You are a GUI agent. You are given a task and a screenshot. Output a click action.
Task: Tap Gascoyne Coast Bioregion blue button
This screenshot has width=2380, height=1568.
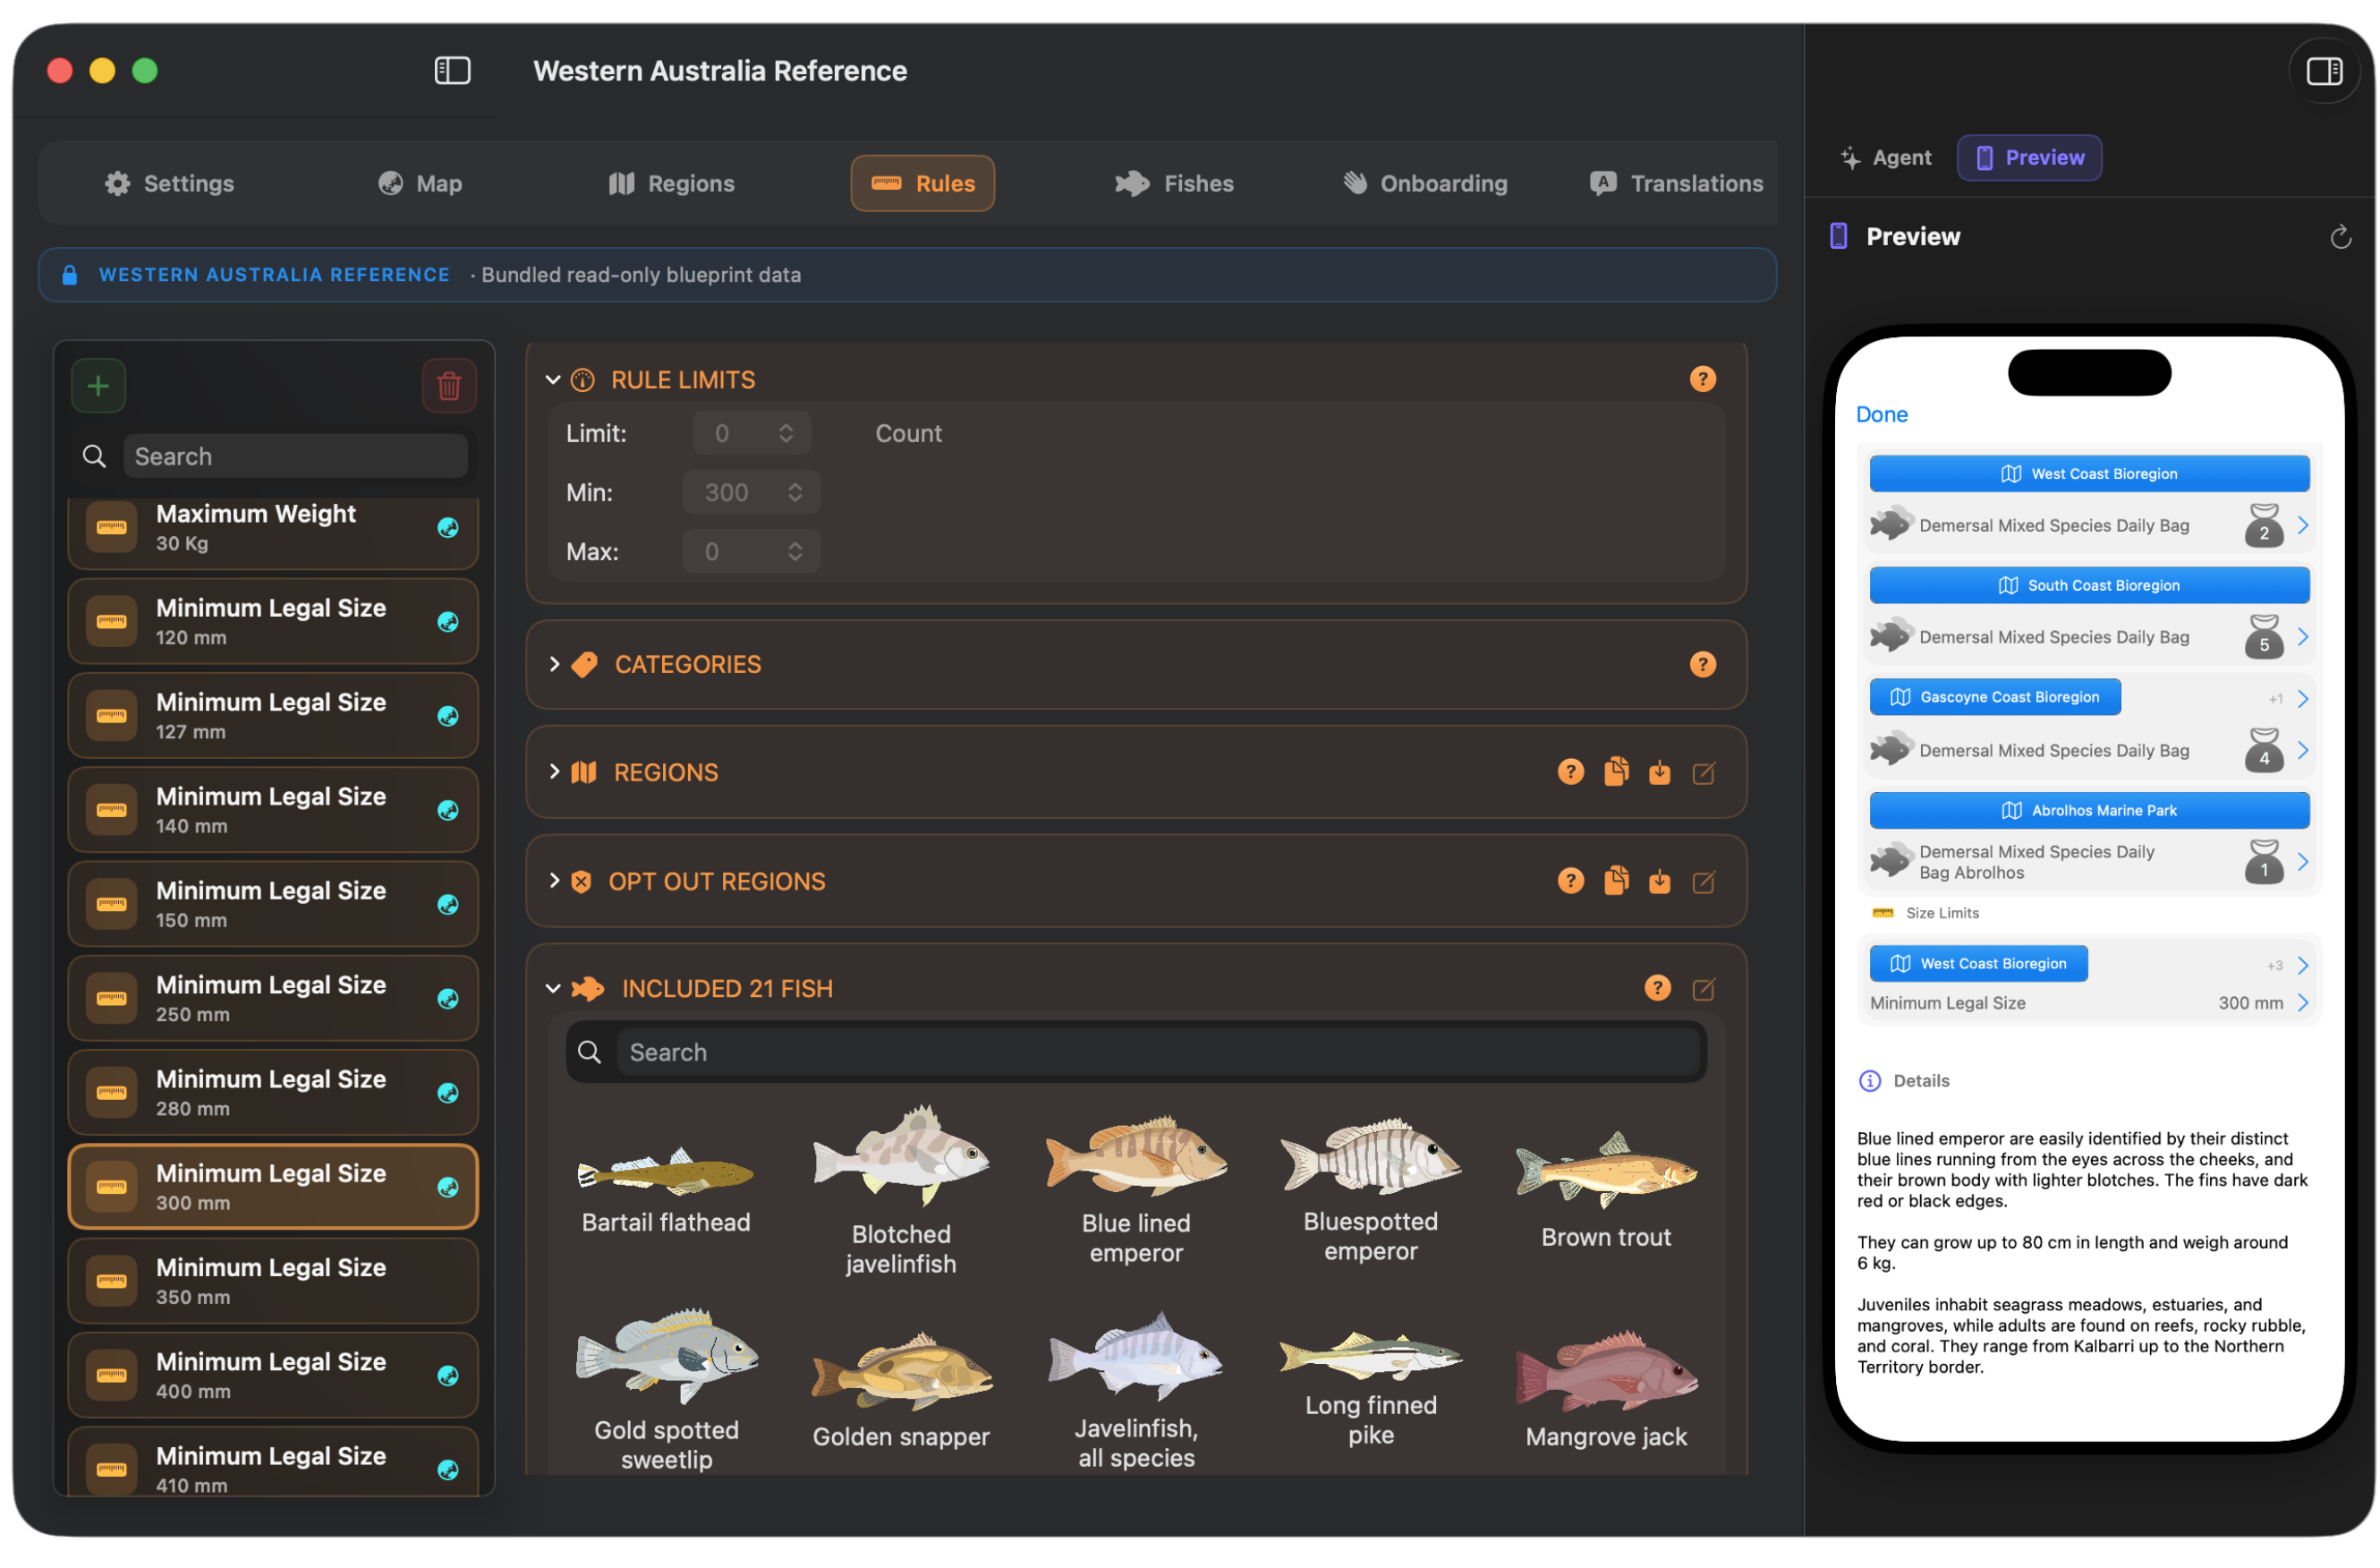(x=1995, y=697)
